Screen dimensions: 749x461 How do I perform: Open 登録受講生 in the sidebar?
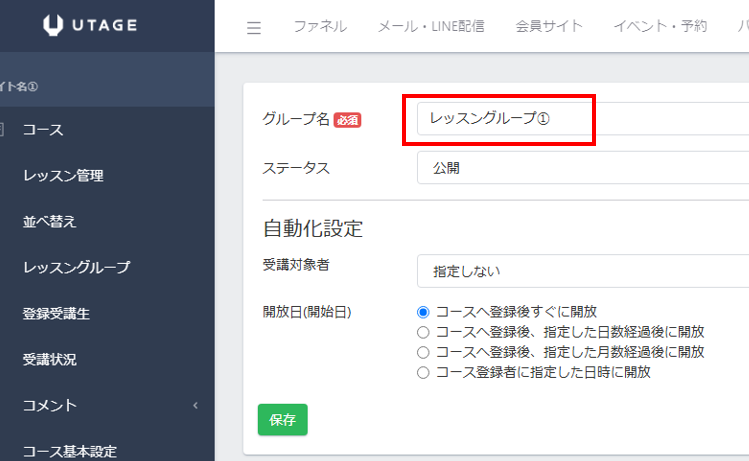tap(56, 314)
